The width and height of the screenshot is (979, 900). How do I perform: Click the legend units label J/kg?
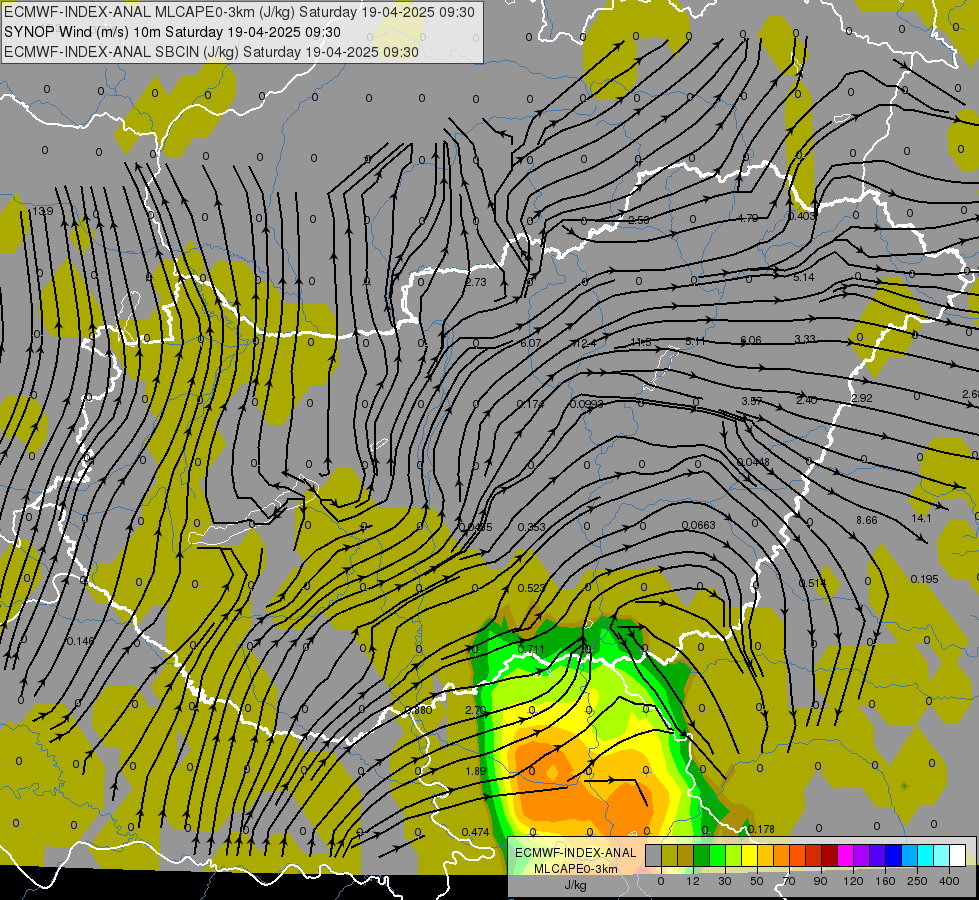[x=576, y=885]
